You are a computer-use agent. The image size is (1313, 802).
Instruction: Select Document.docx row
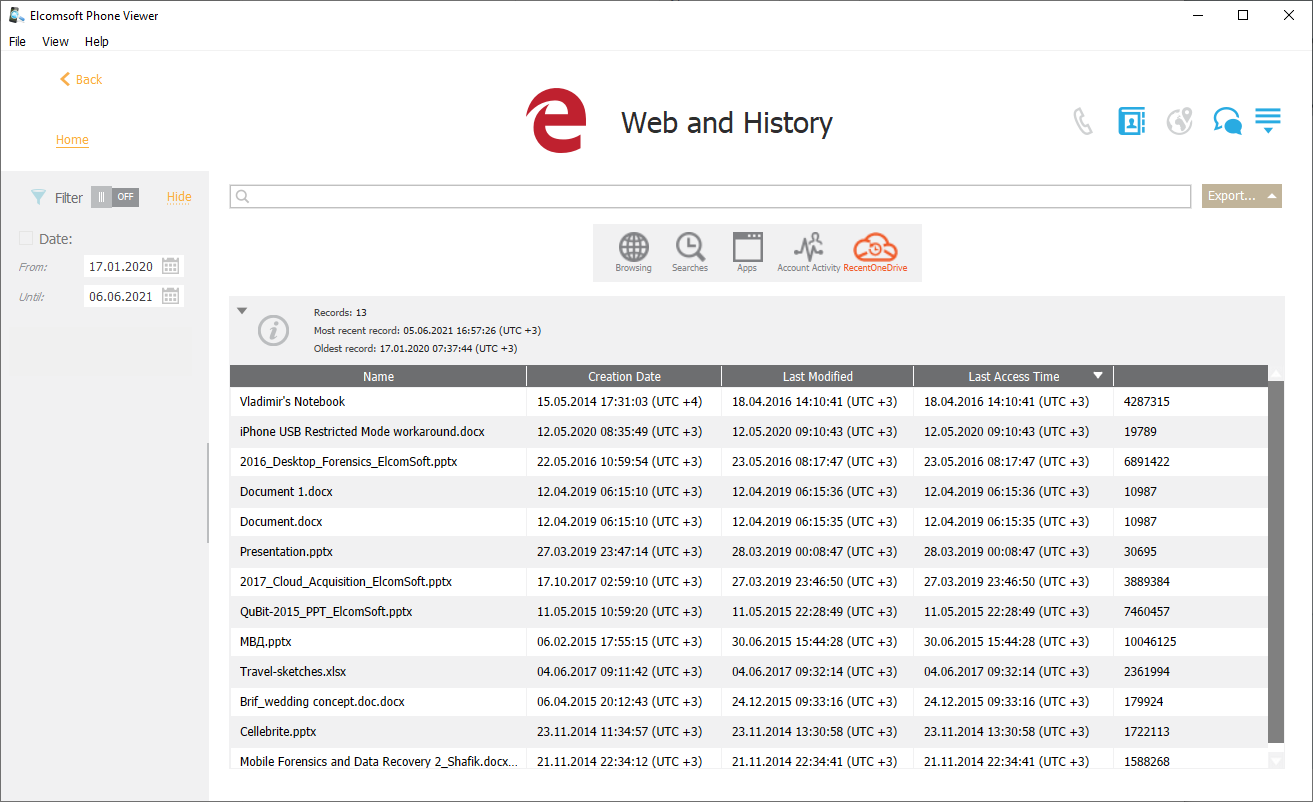(749, 522)
